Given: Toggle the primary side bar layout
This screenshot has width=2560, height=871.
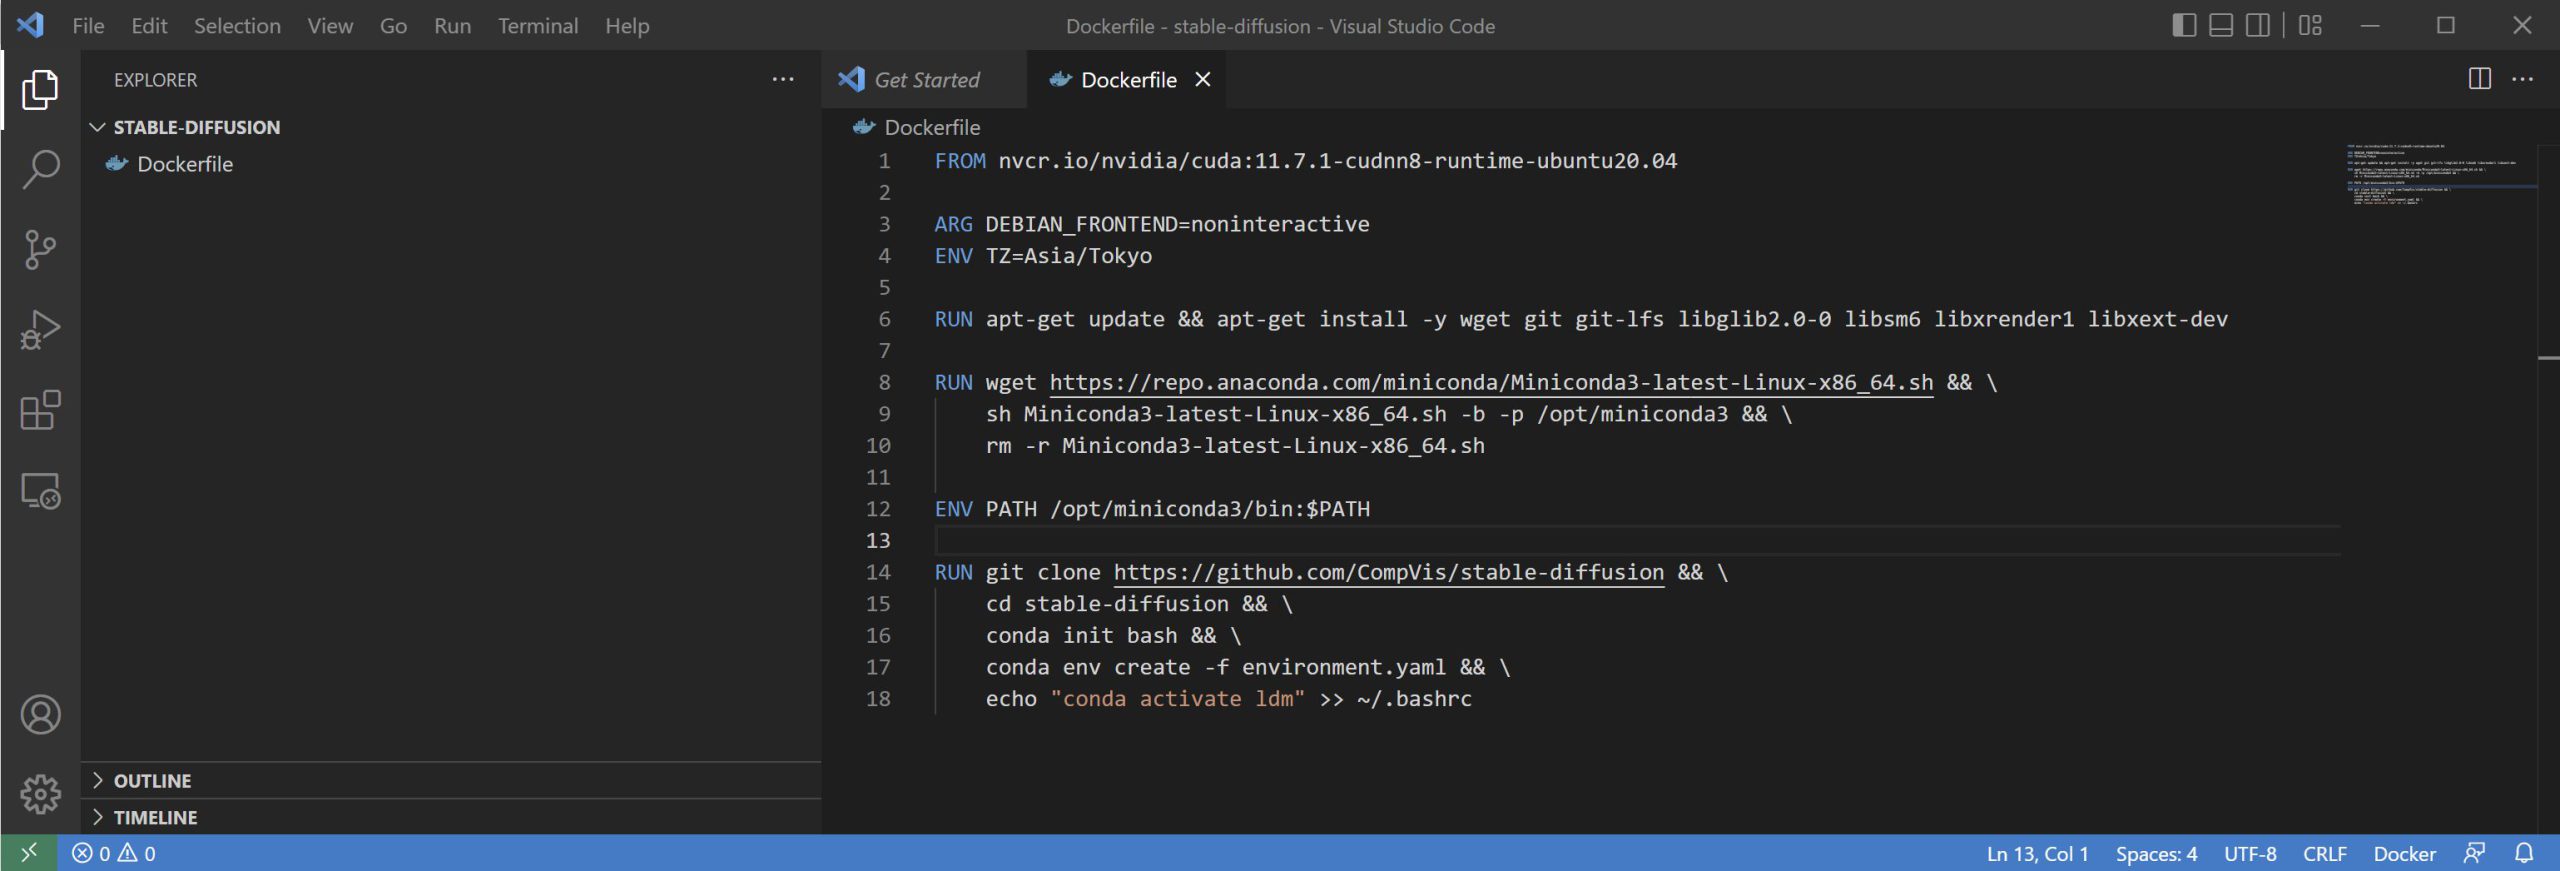Looking at the screenshot, I should pyautogui.click(x=2184, y=25).
